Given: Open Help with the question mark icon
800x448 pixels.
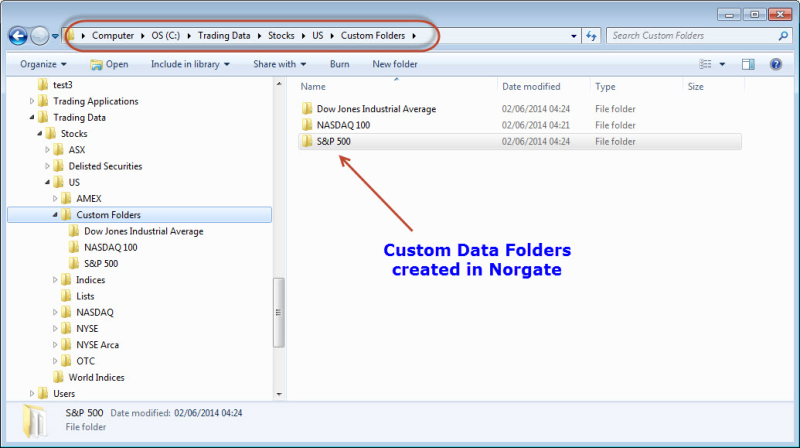Looking at the screenshot, I should pos(776,64).
